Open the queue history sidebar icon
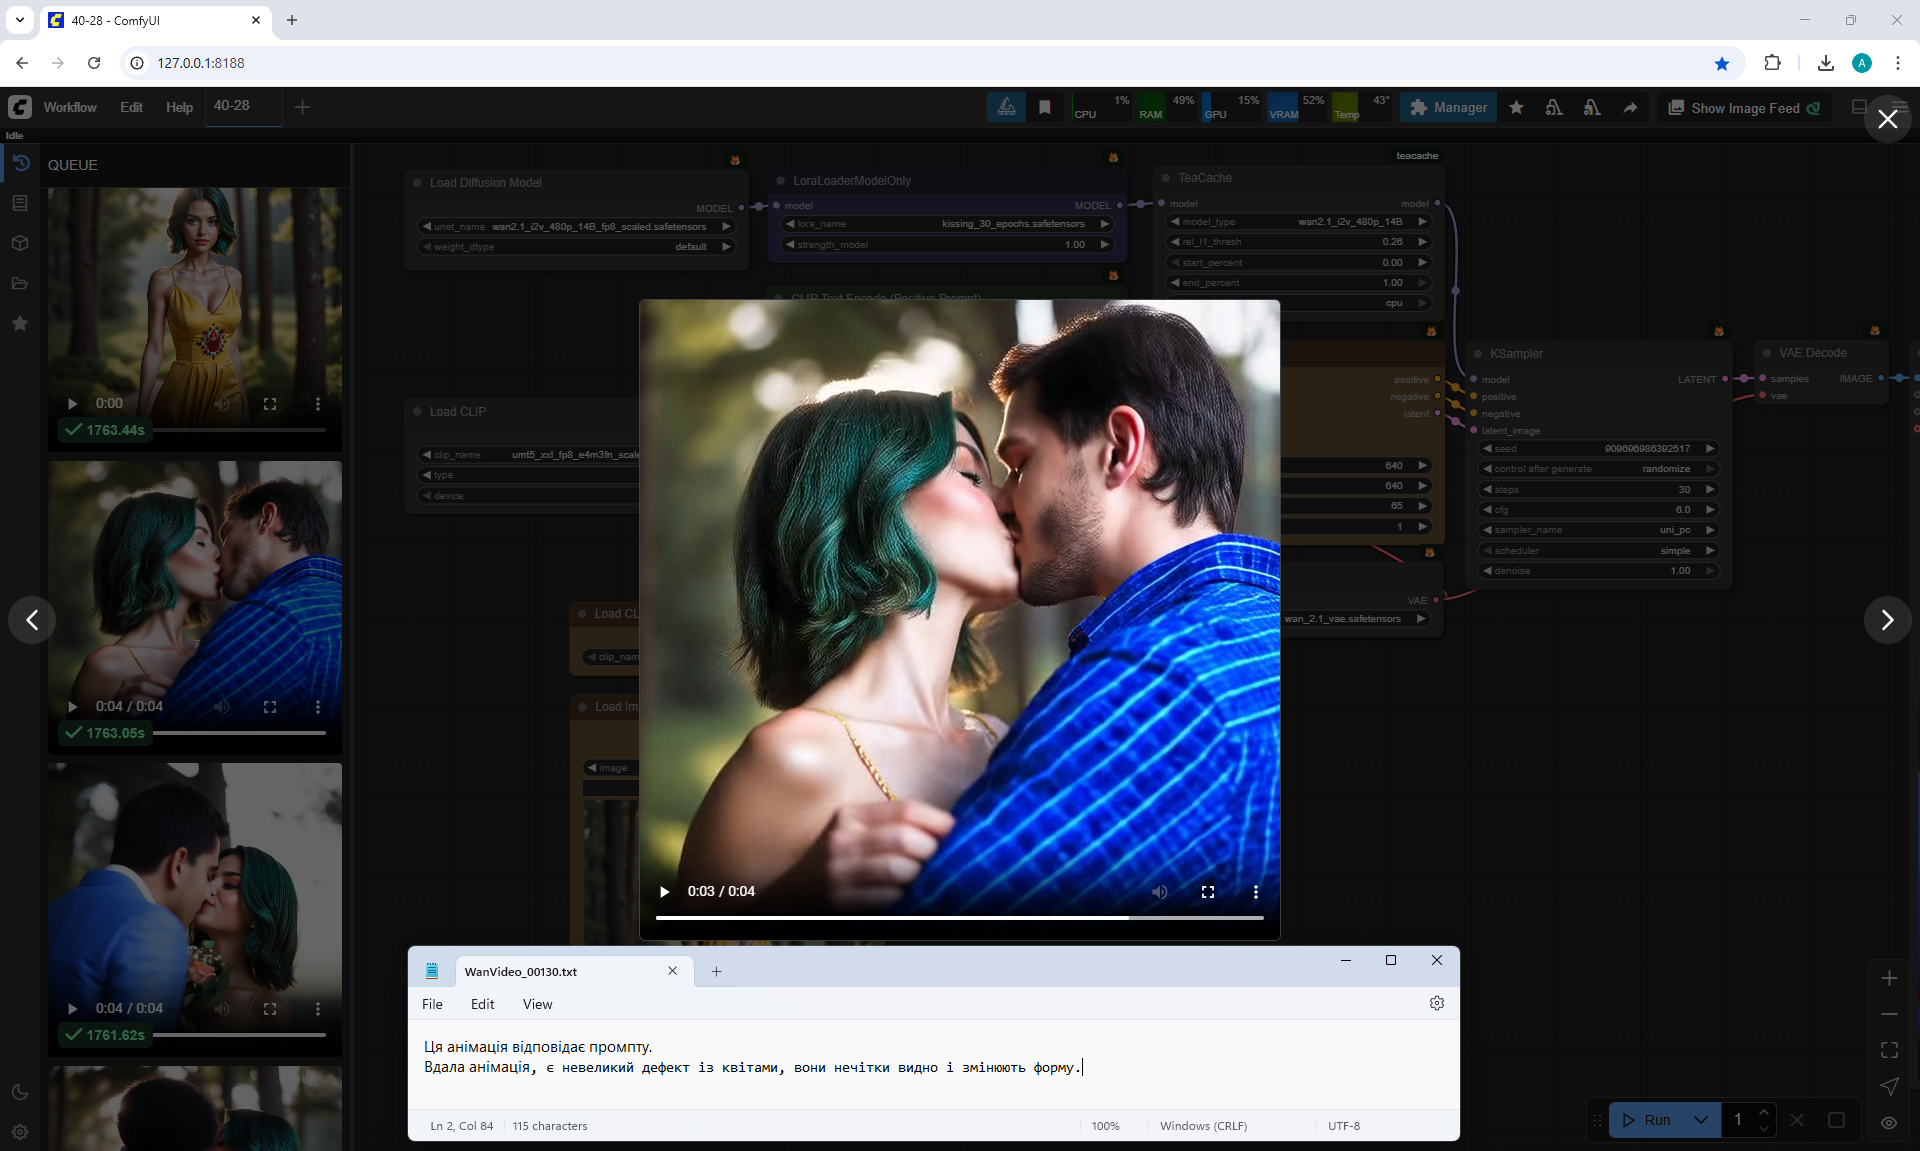1920x1151 pixels. [x=20, y=163]
